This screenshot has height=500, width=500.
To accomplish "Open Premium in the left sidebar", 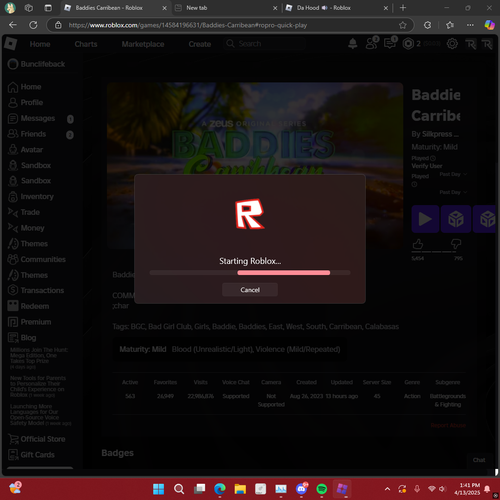I will click(x=29, y=322).
